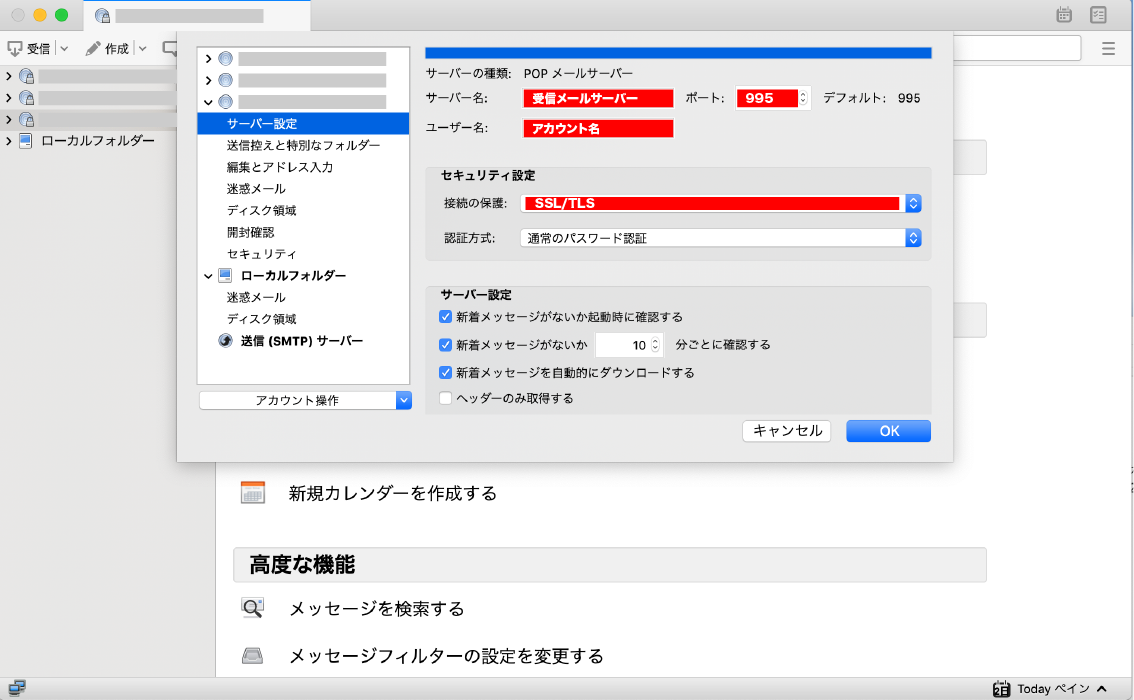Viewport: 1134px width, 700px height.
Task: Click the message filter settings icon
Action: coord(252,656)
